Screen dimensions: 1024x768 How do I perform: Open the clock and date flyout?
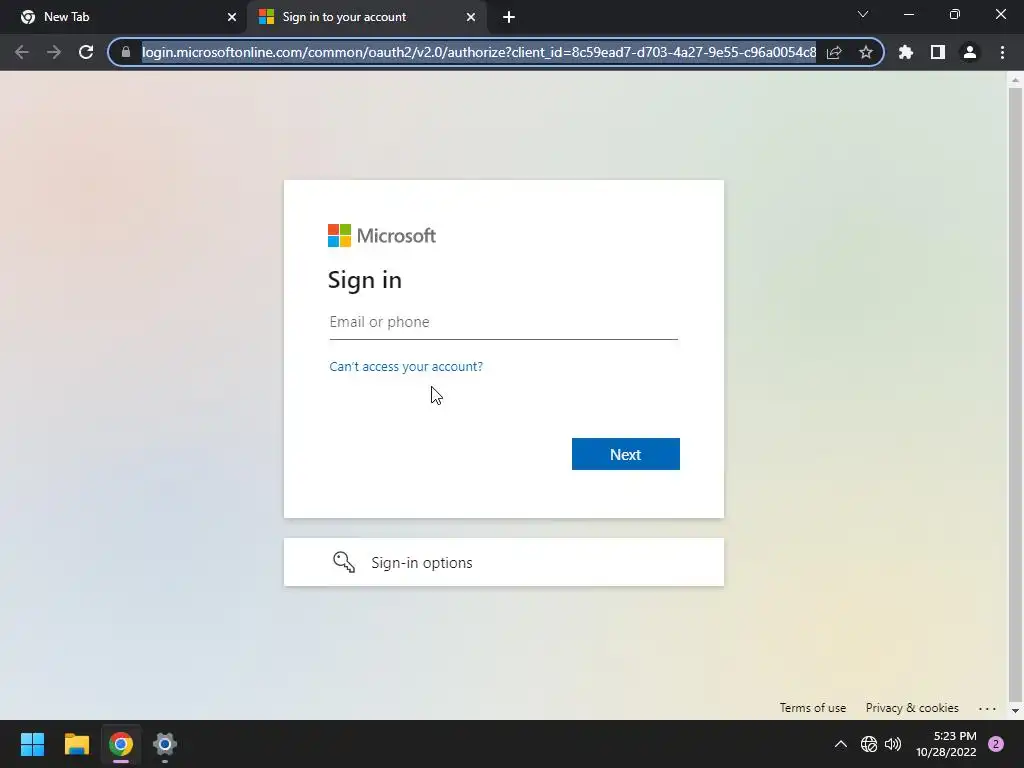click(946, 744)
